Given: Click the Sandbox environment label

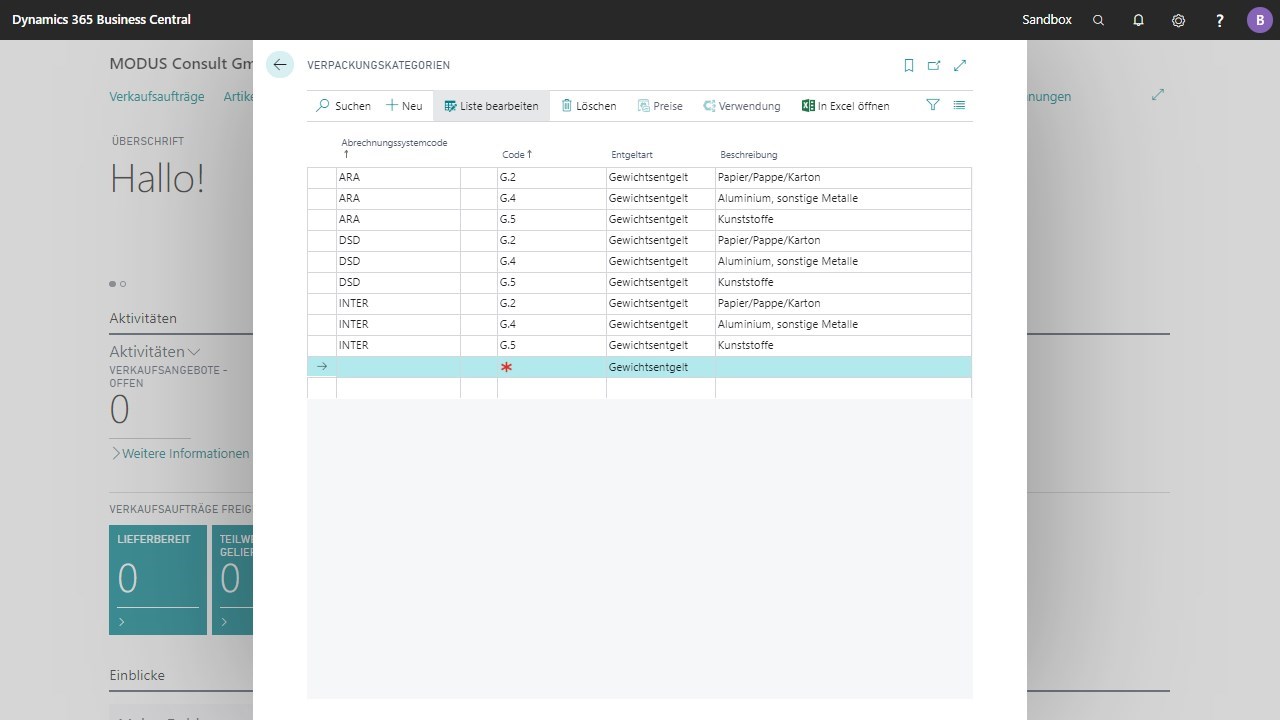Looking at the screenshot, I should 1047,20.
